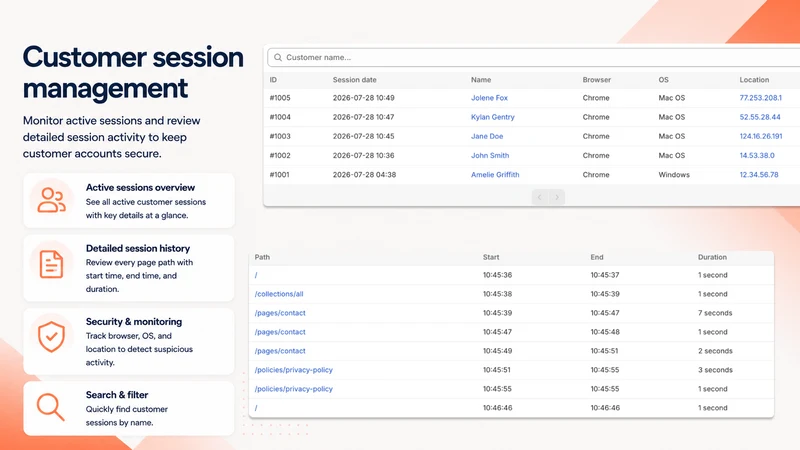Click the Start column header
This screenshot has height=450, width=800.
click(x=491, y=257)
